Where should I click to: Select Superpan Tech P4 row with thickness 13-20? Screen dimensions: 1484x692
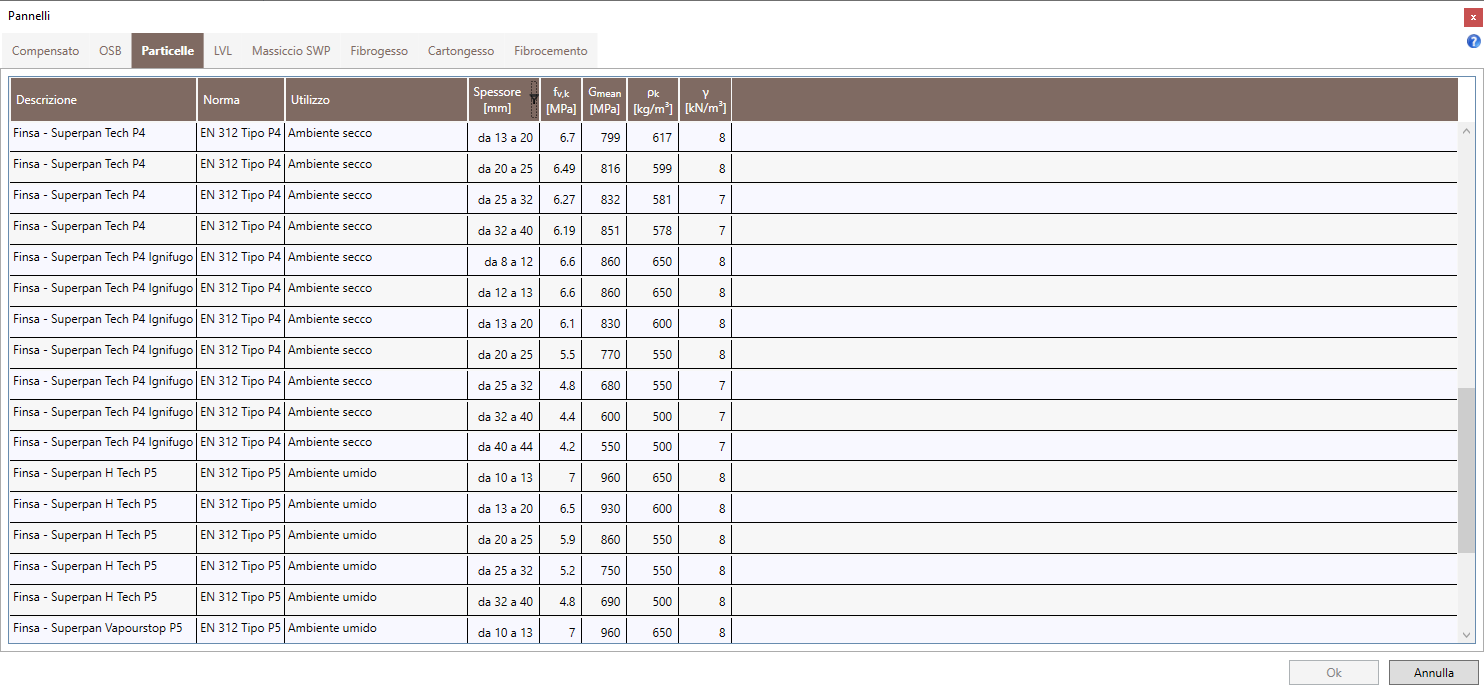[734, 137]
